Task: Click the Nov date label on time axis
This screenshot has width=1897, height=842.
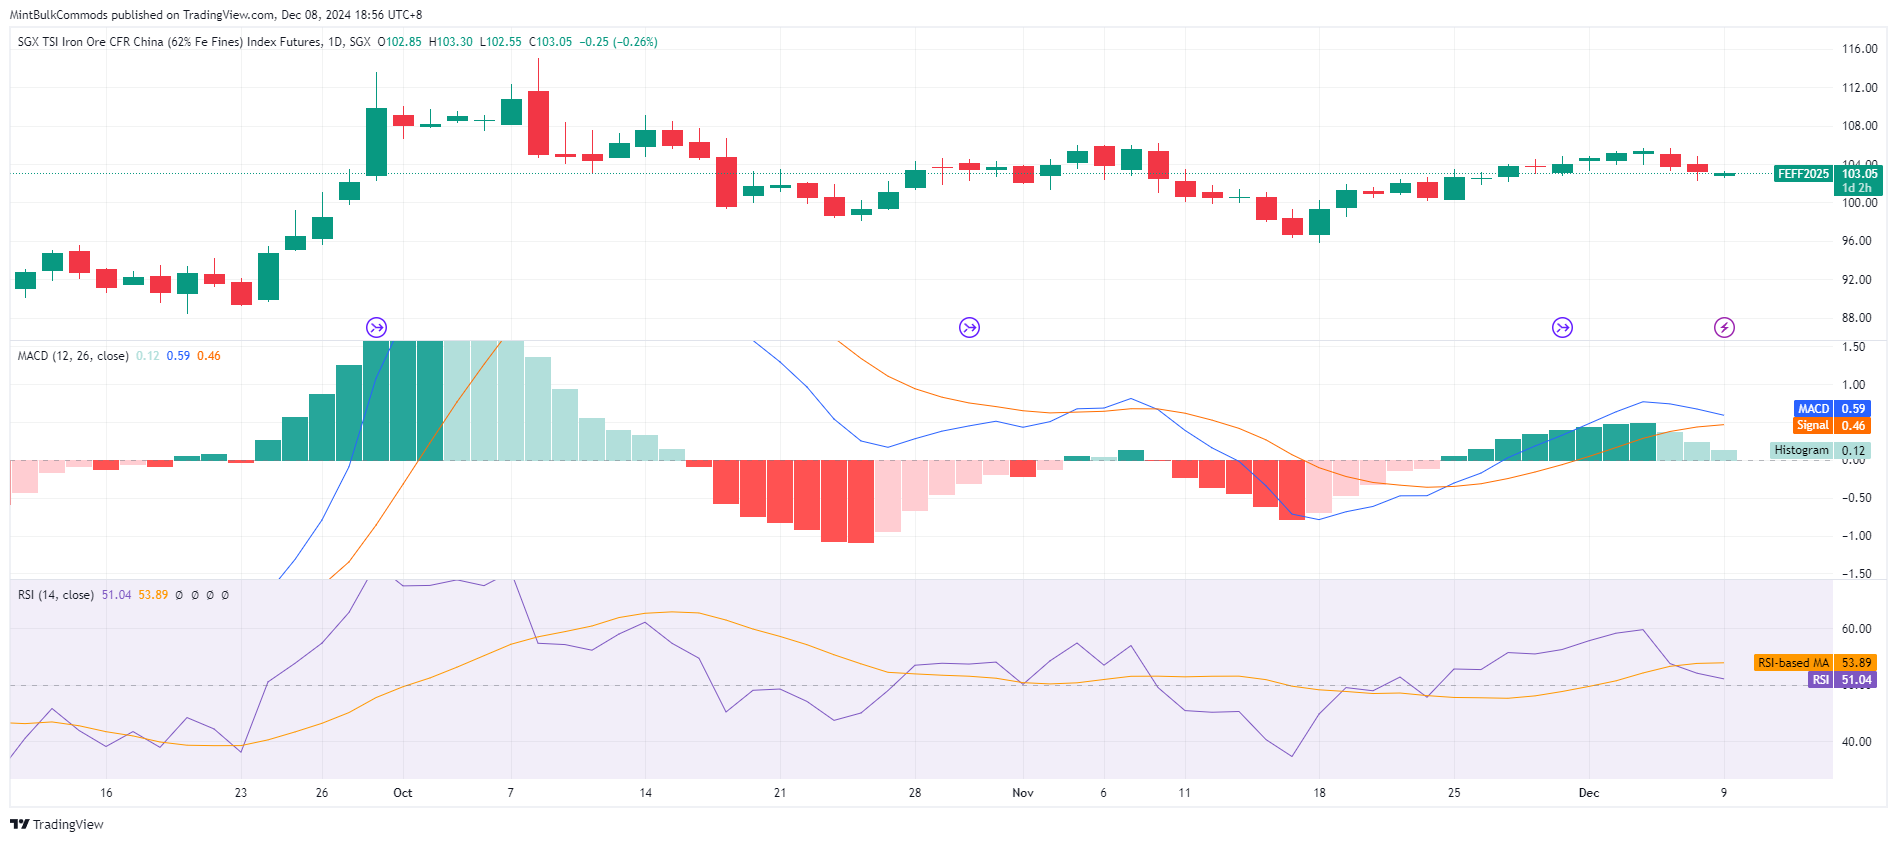Action: pyautogui.click(x=1023, y=793)
